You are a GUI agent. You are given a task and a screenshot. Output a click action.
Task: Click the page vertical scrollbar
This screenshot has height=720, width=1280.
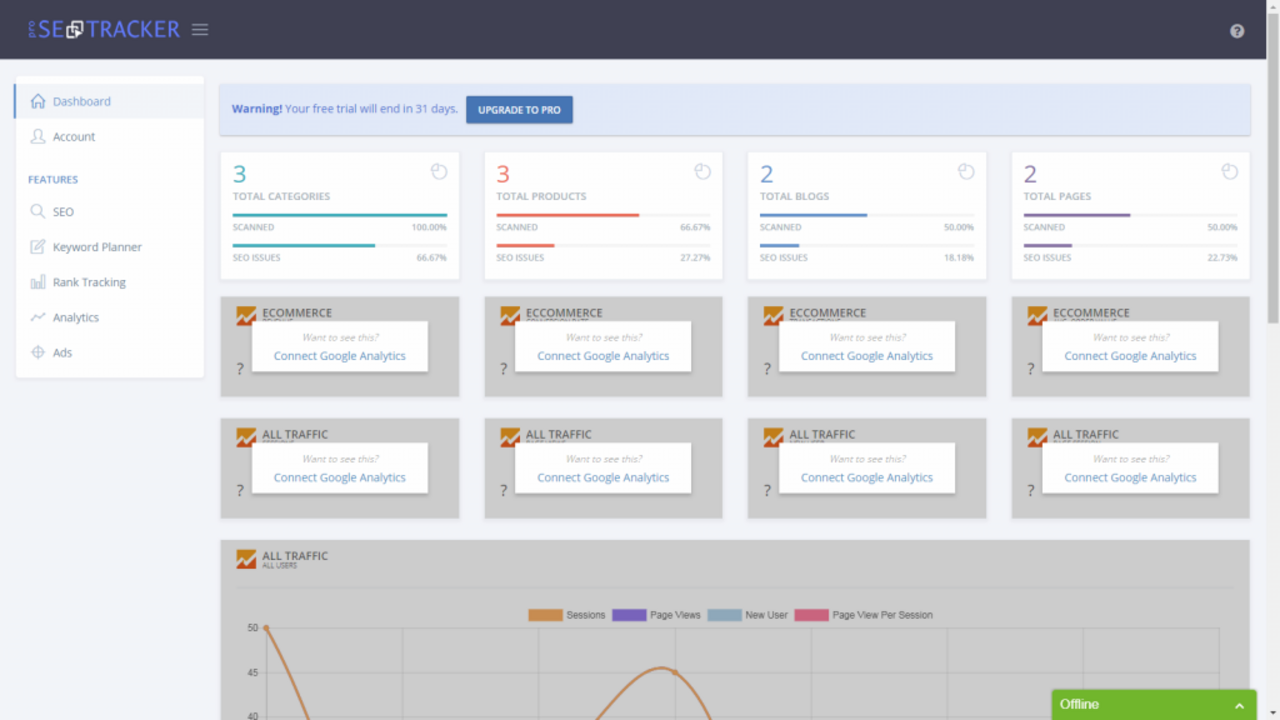1272,200
